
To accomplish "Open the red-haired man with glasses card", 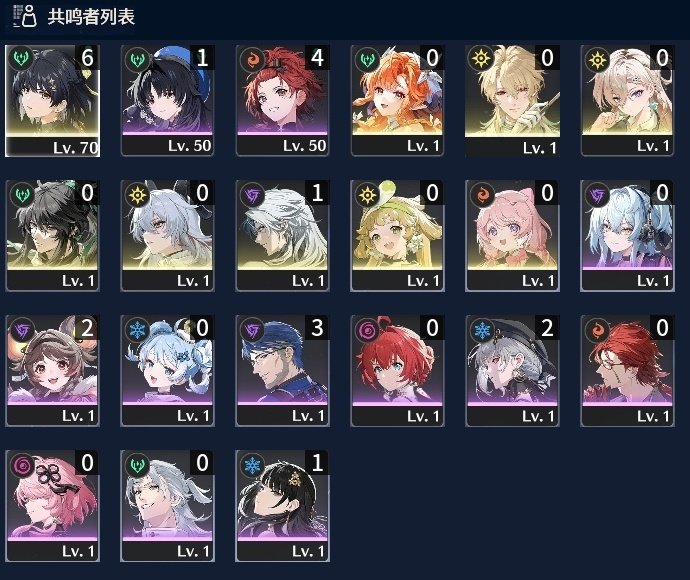I will (628, 371).
